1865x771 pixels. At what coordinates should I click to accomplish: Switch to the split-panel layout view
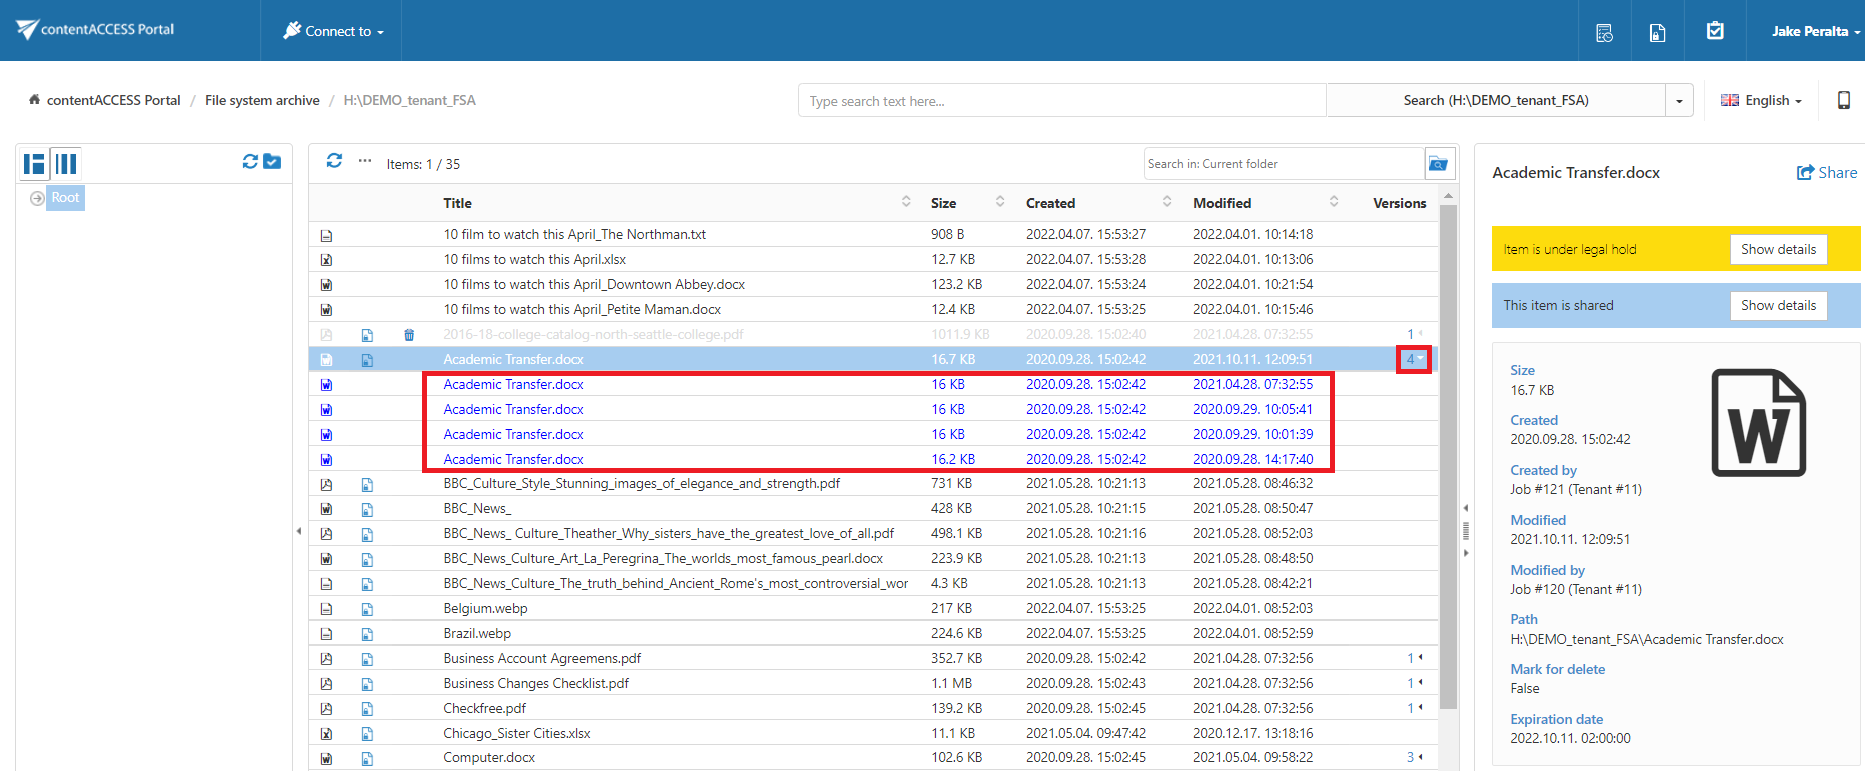[x=35, y=164]
